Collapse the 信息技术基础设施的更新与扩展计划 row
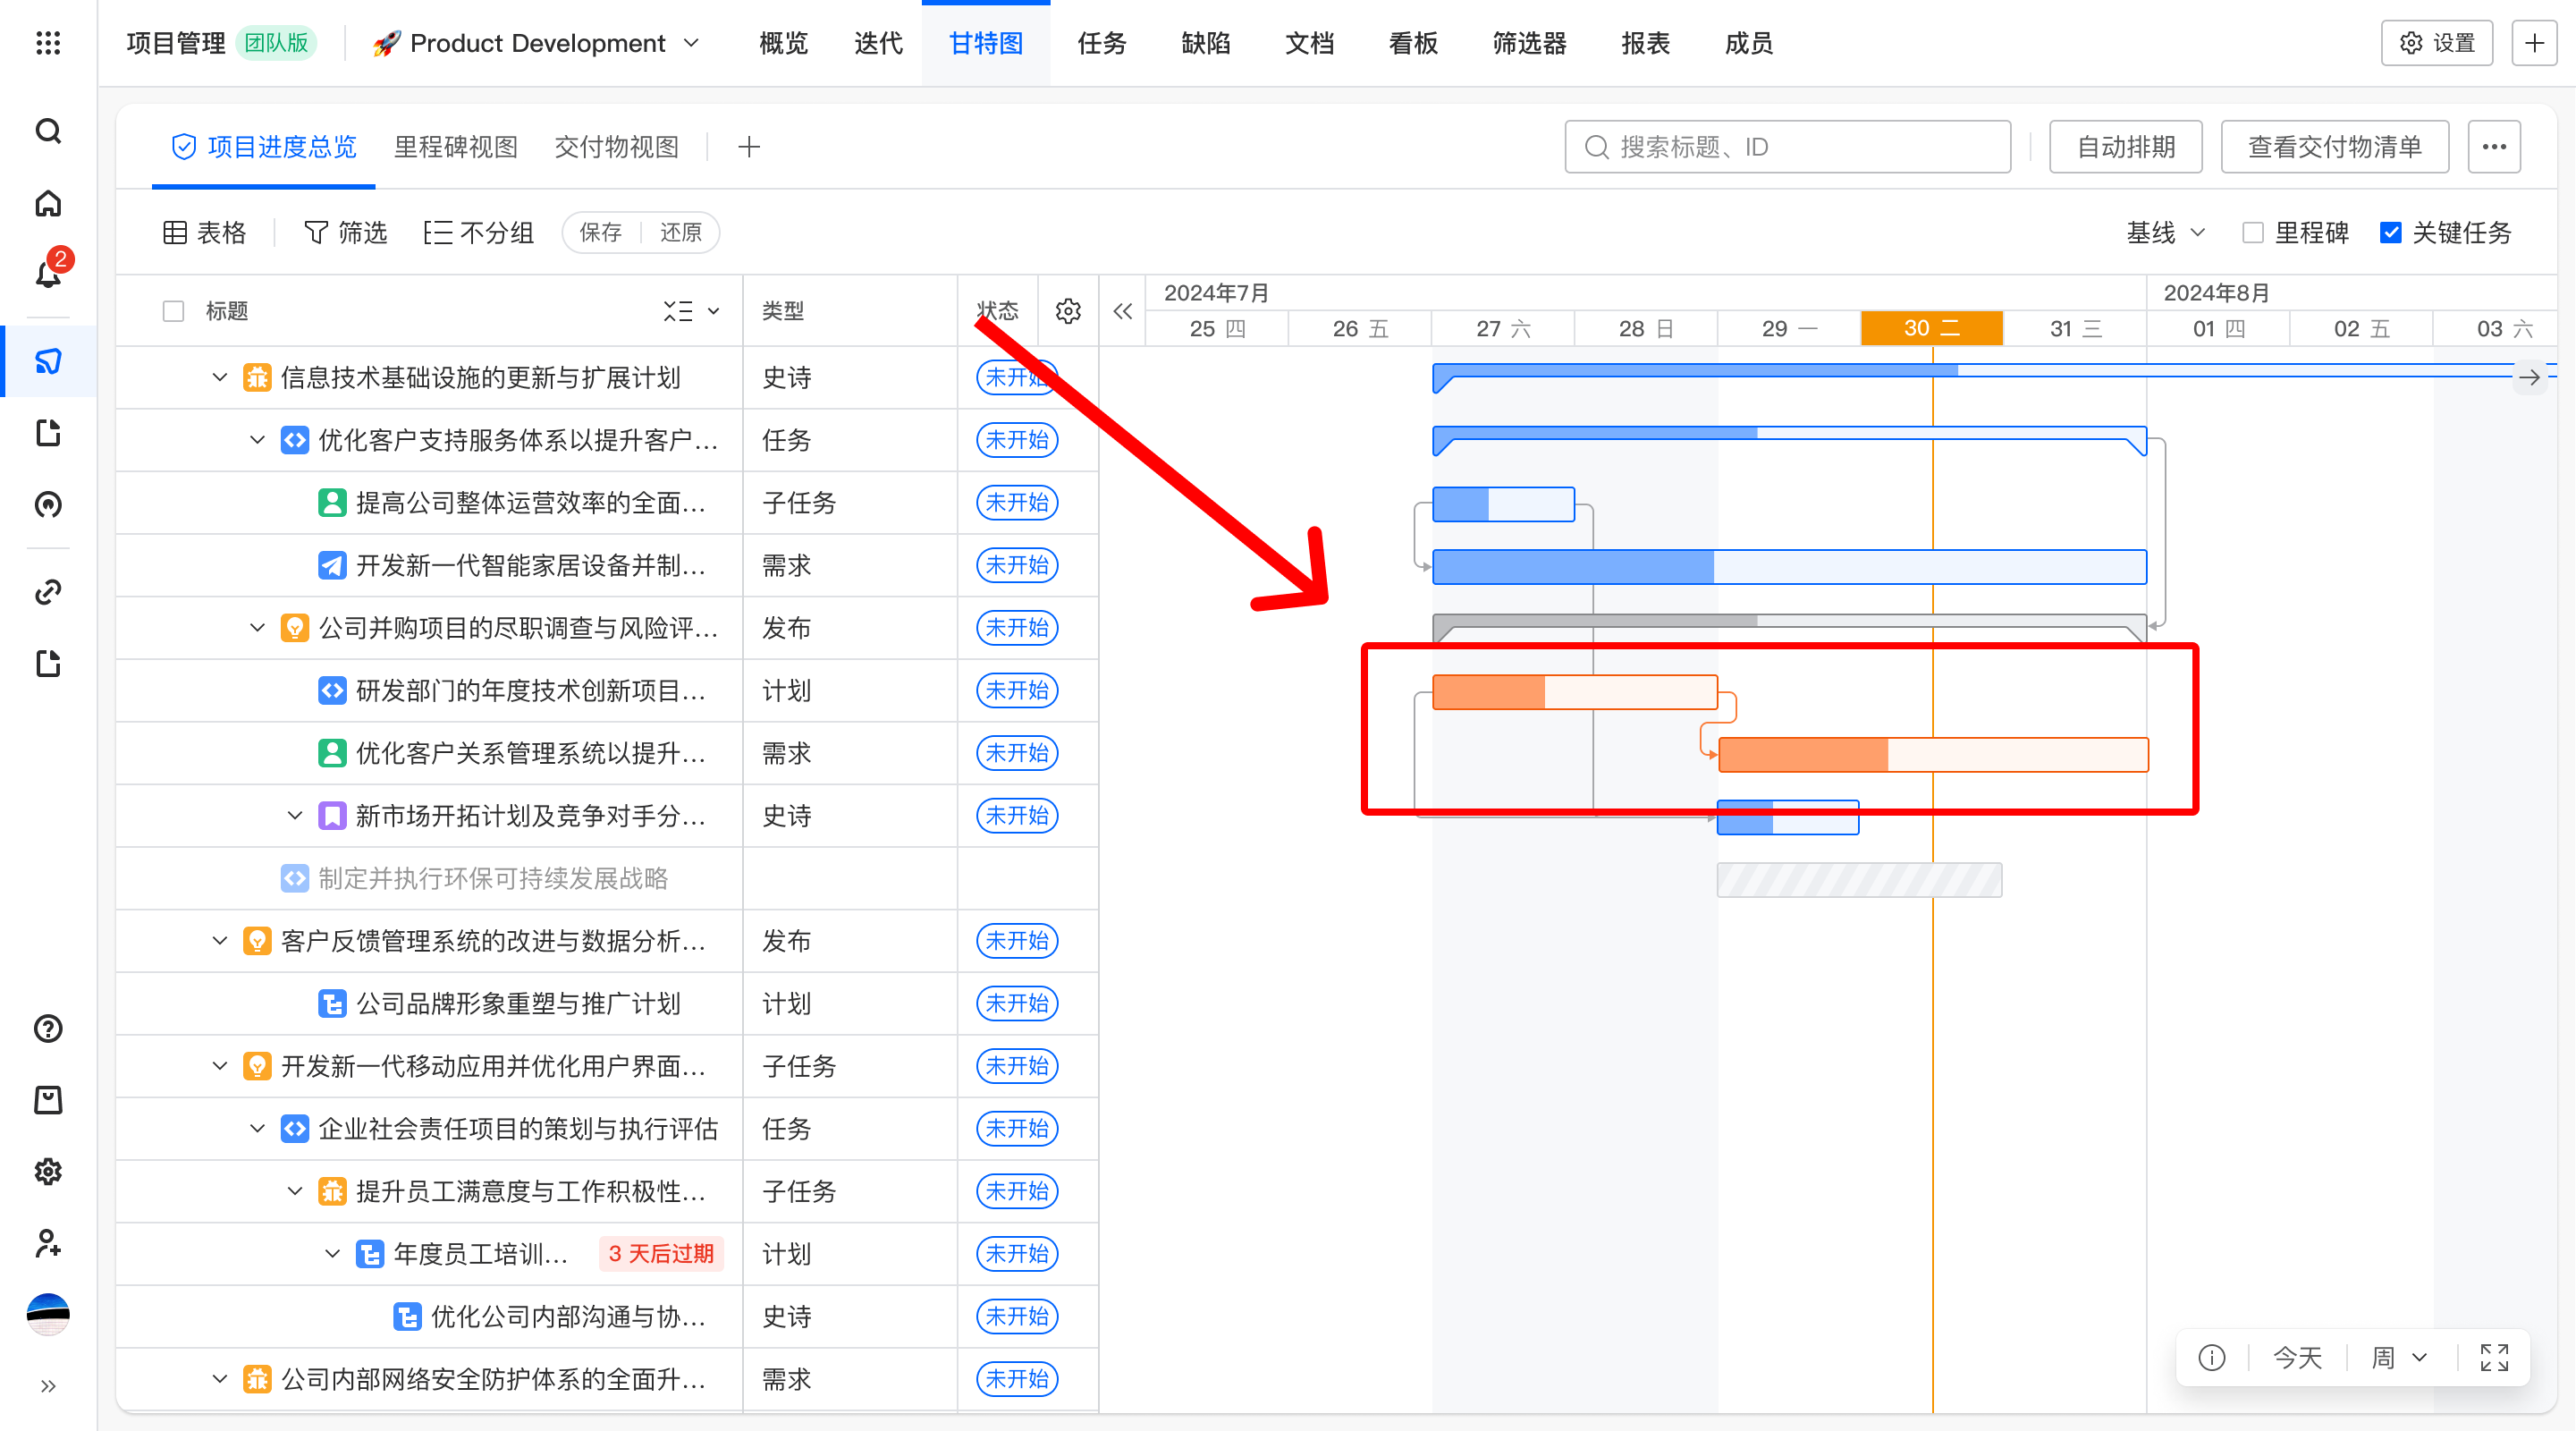The height and width of the screenshot is (1431, 2576). coord(220,377)
